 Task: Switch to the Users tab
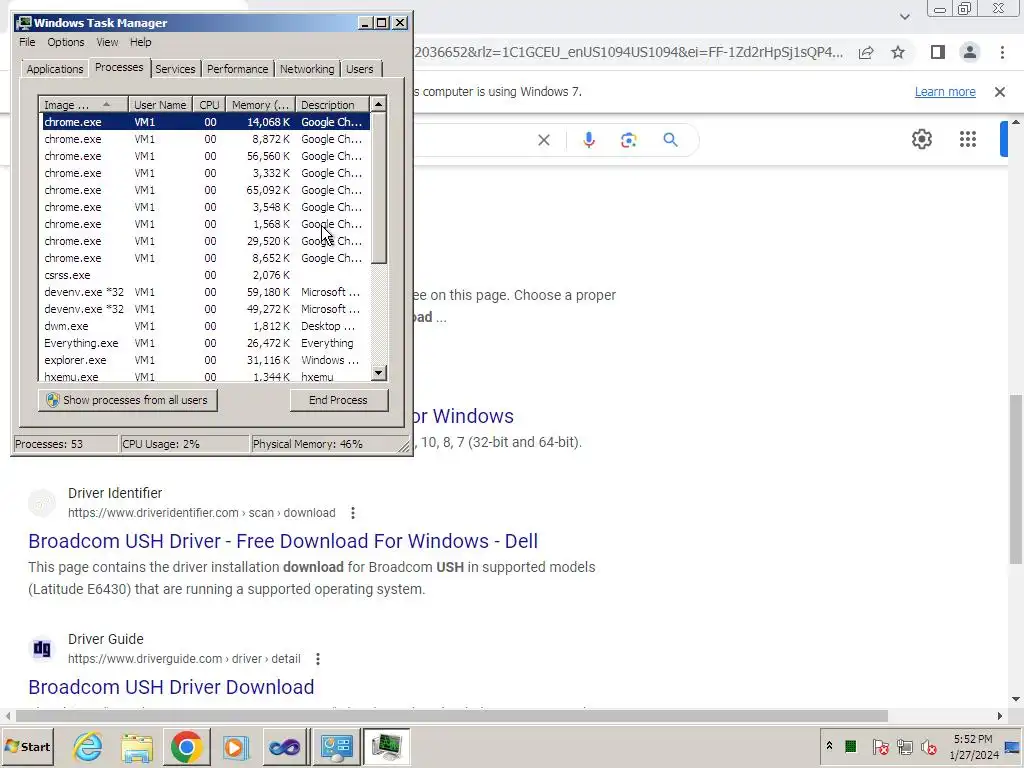(360, 69)
